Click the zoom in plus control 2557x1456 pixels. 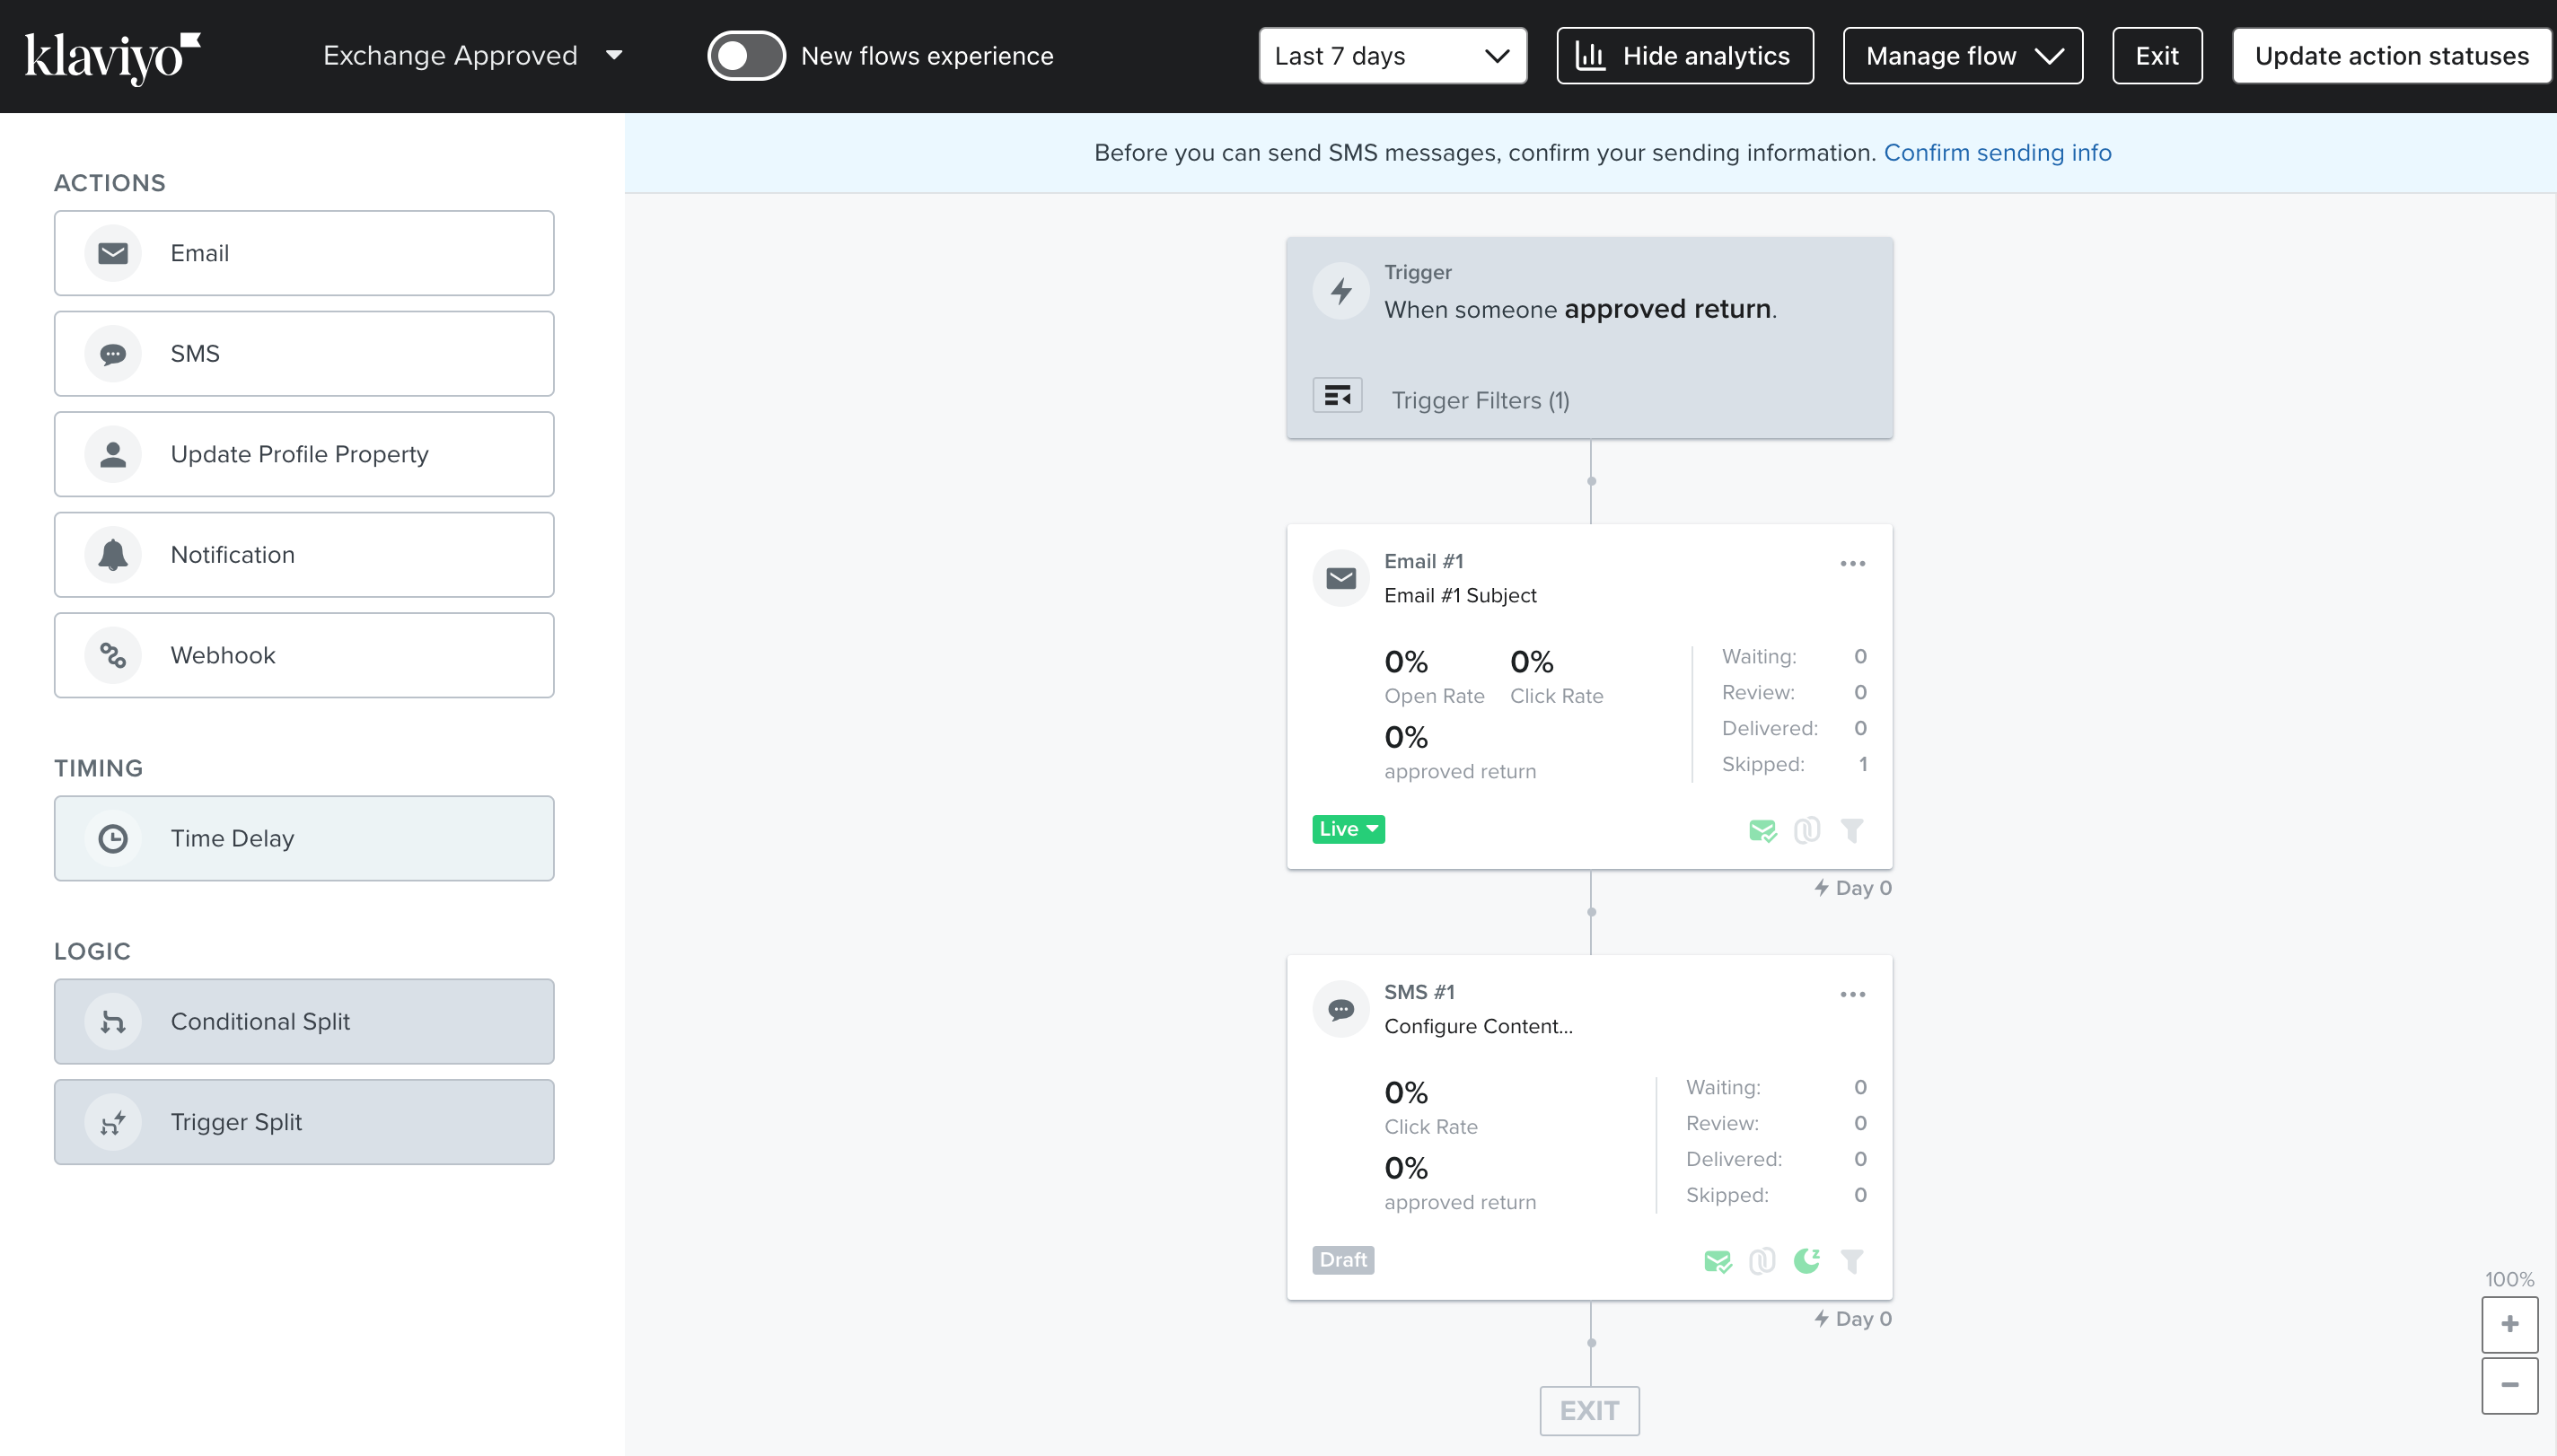pyautogui.click(x=2510, y=1324)
